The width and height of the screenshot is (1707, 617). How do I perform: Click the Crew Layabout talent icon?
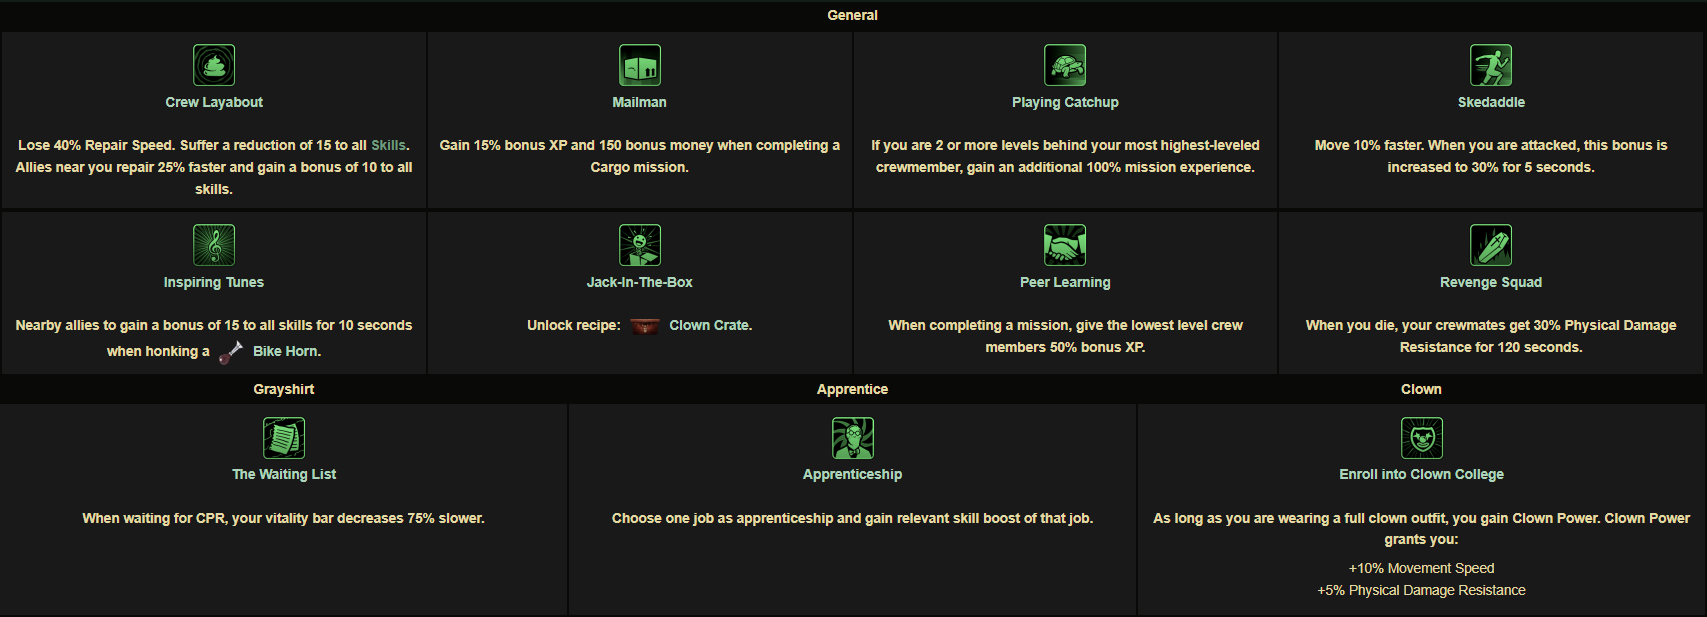pyautogui.click(x=214, y=65)
